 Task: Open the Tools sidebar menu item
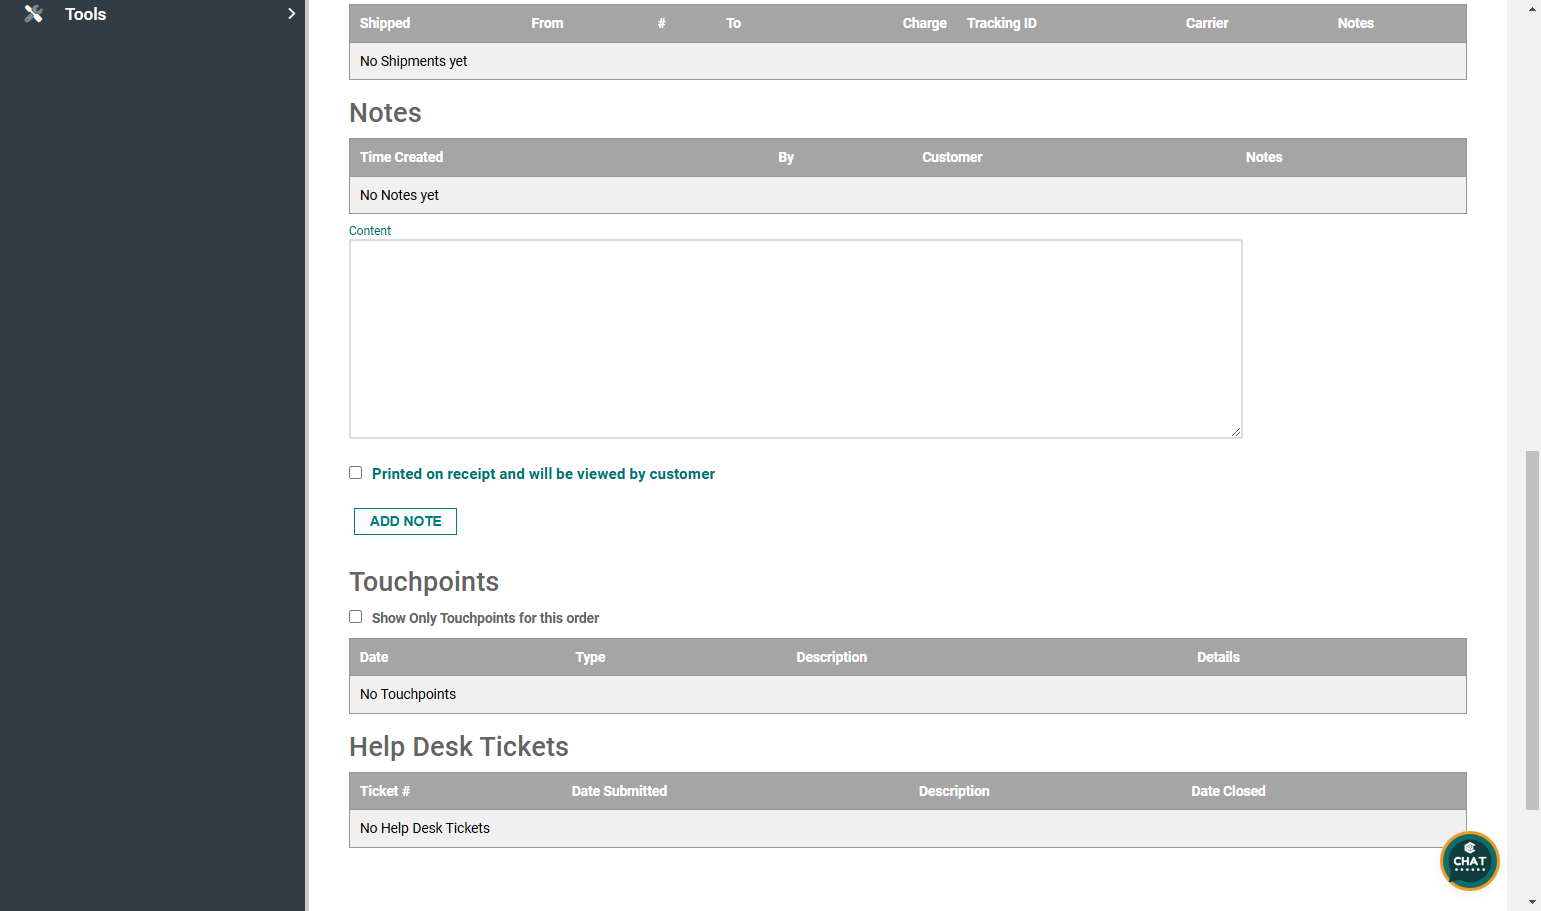point(153,14)
